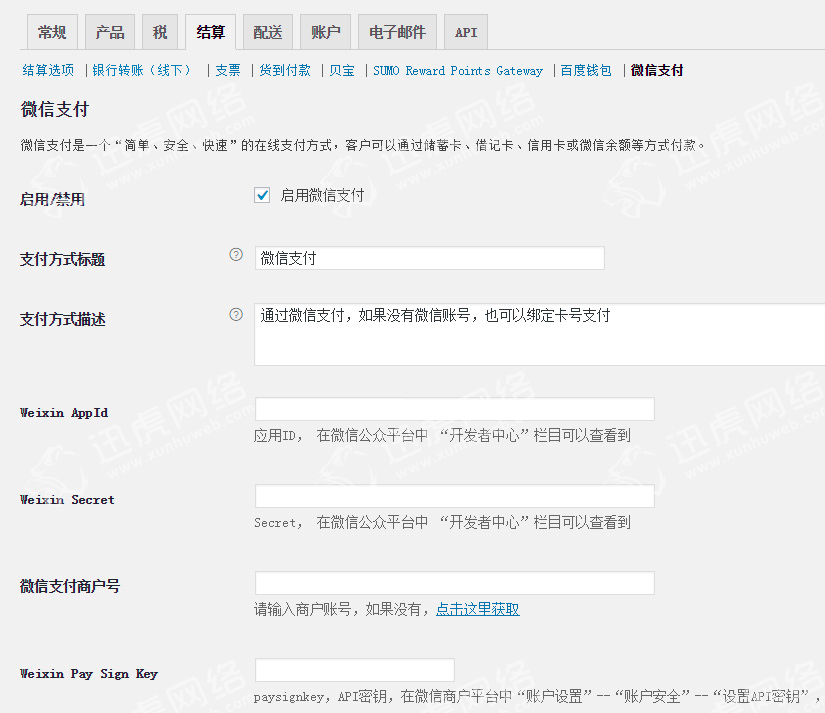Switch to the 电子邮件 tab
The width and height of the screenshot is (825, 713).
(397, 32)
